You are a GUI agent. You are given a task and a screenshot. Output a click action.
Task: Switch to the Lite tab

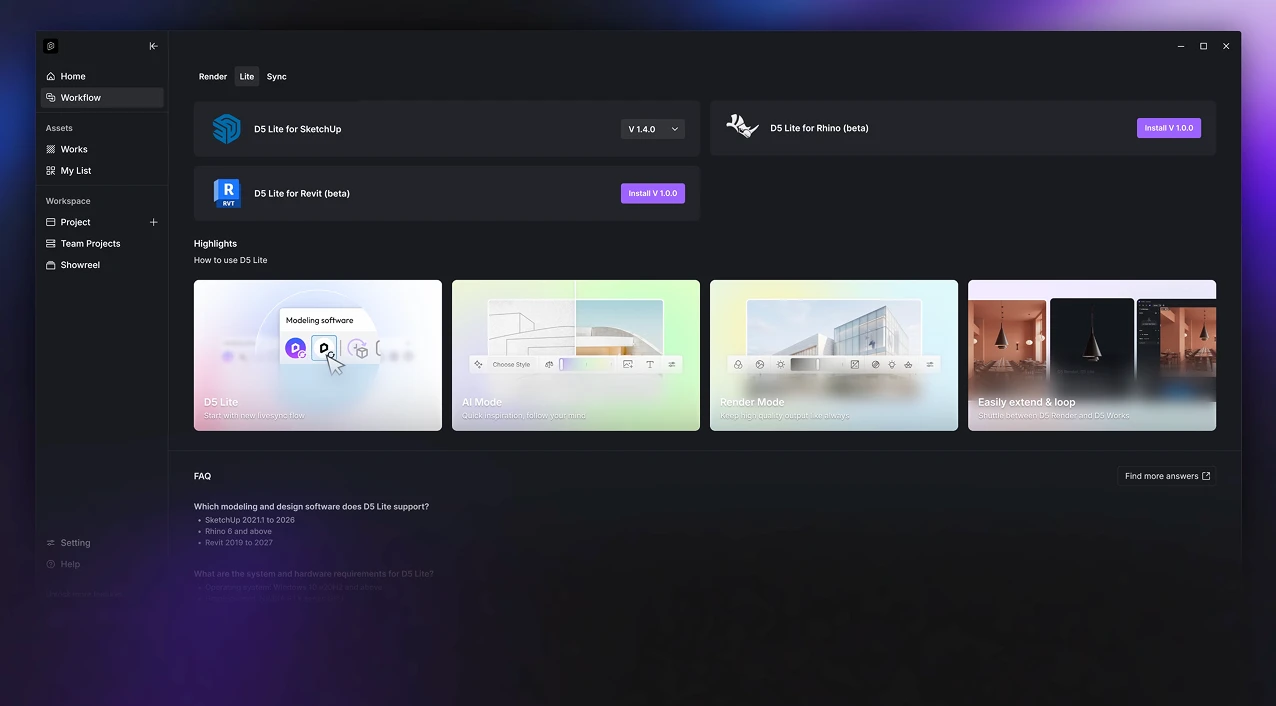tap(247, 76)
